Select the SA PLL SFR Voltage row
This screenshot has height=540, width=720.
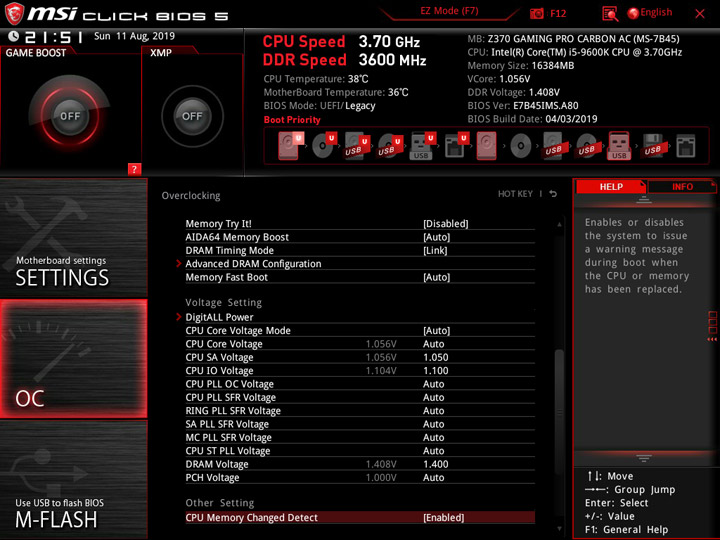tap(360, 424)
